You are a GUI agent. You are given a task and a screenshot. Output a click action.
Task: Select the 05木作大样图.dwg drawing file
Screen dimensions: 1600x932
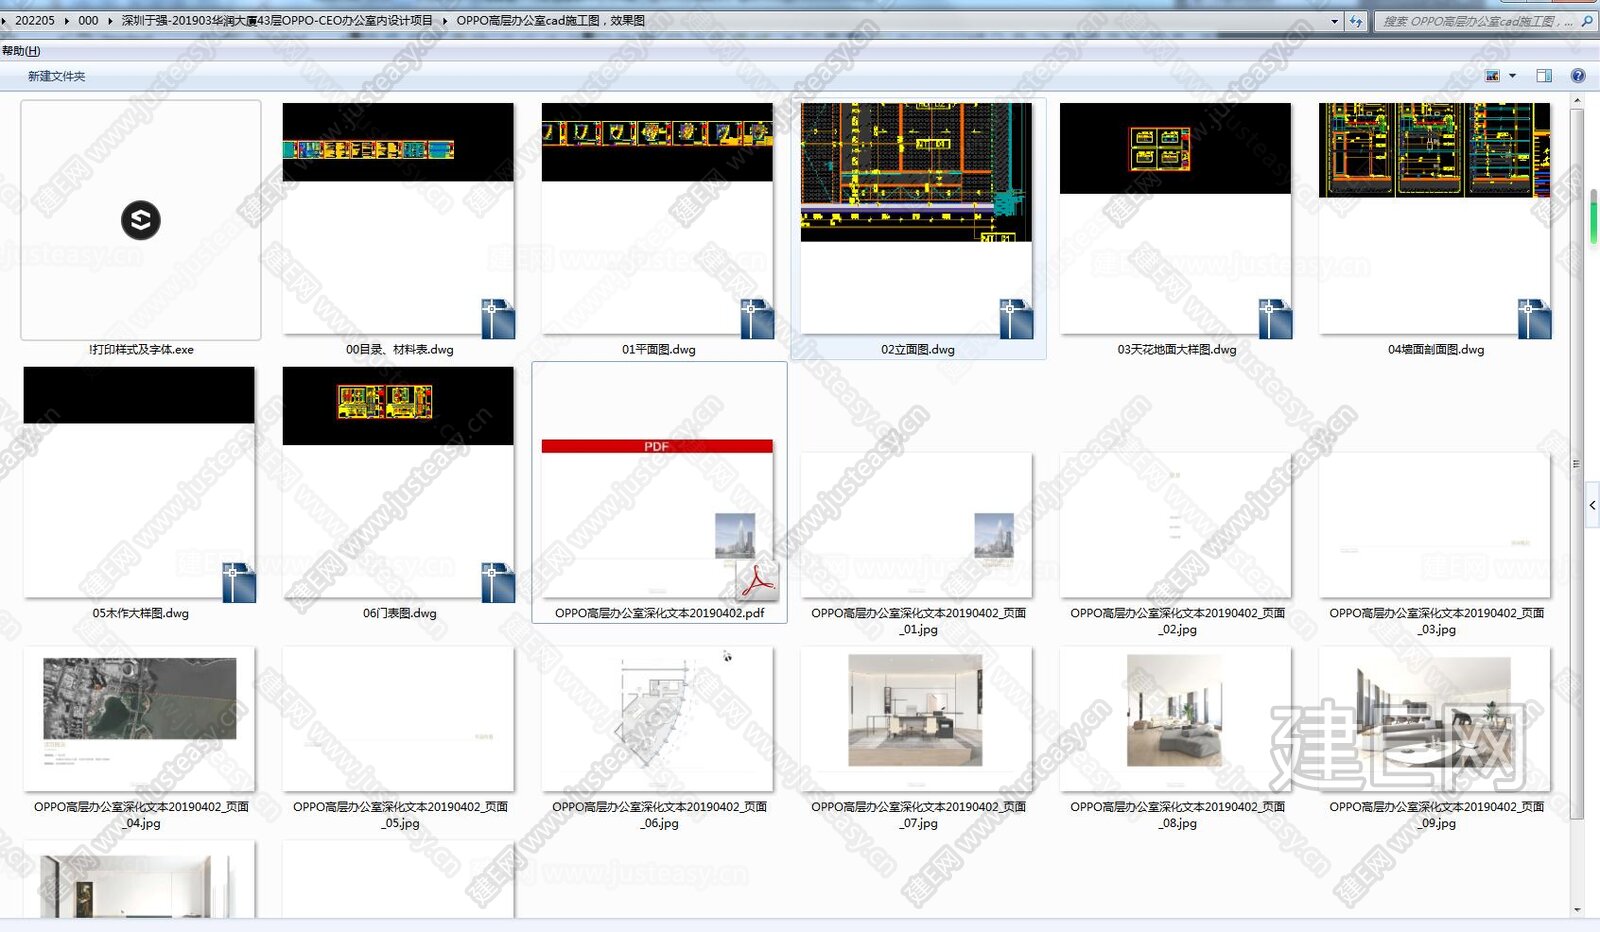141,493
